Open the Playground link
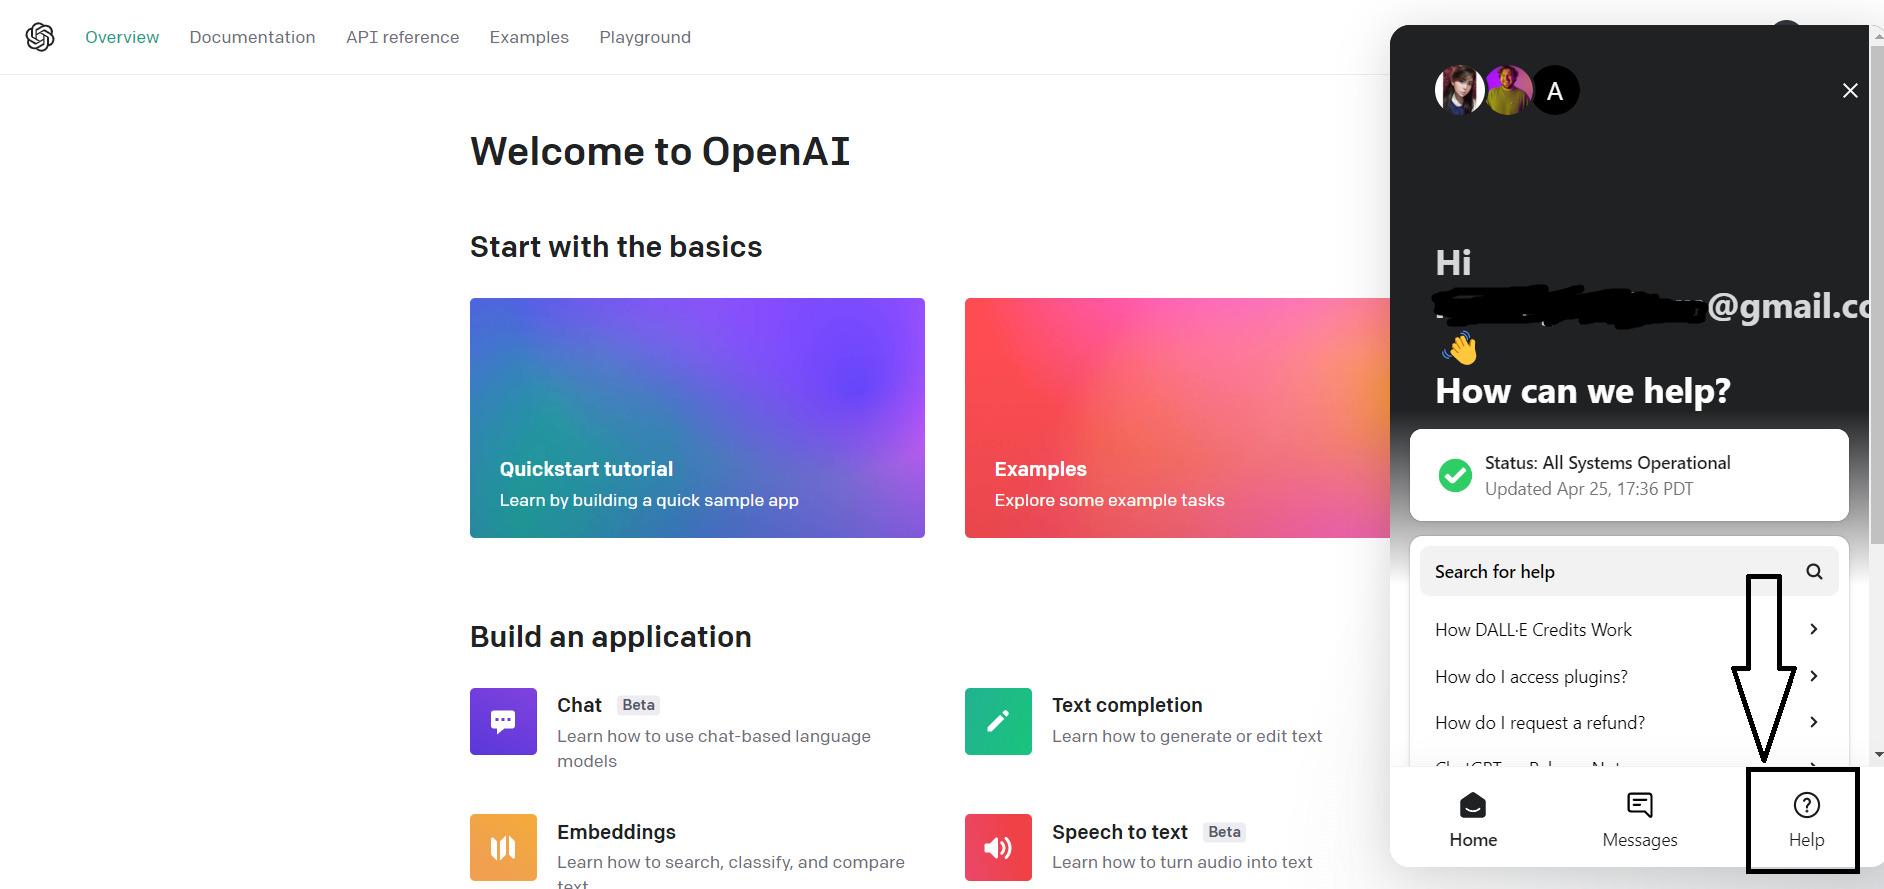1884x889 pixels. coord(645,37)
